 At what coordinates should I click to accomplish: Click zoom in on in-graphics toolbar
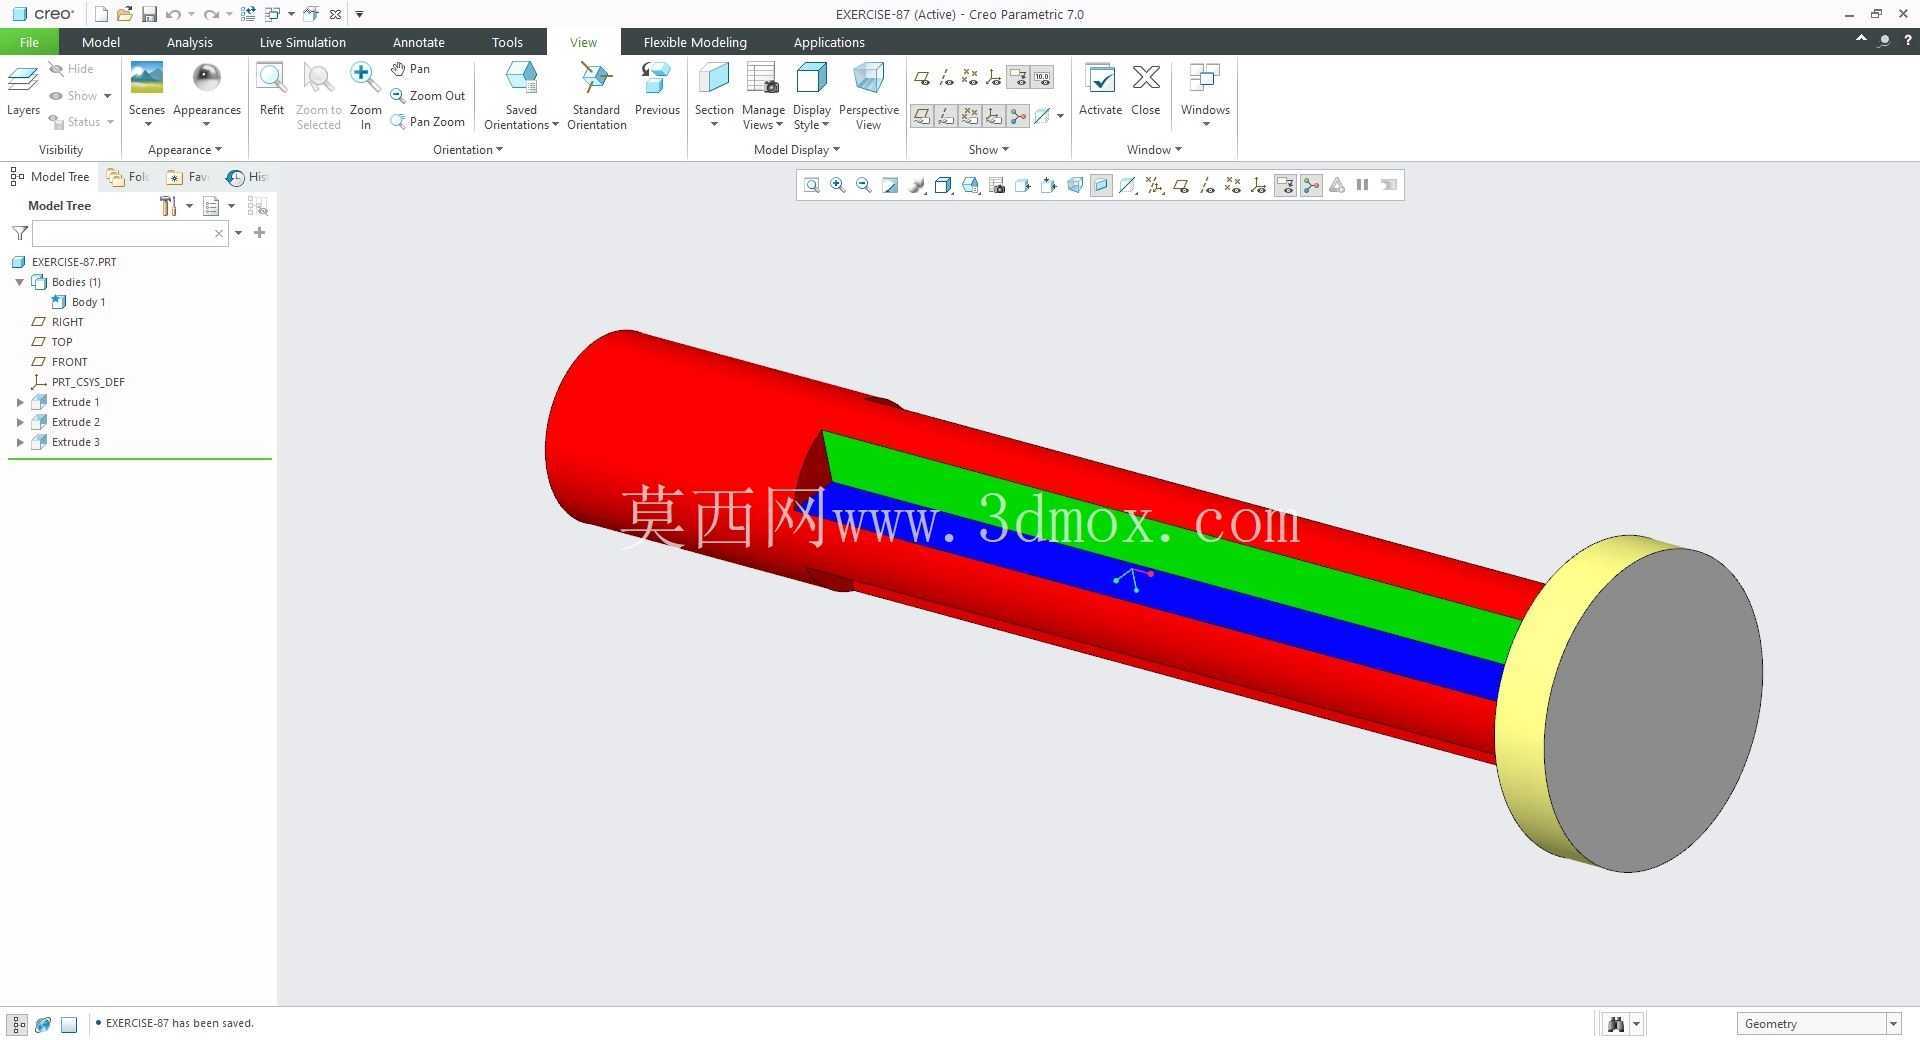[x=838, y=185]
